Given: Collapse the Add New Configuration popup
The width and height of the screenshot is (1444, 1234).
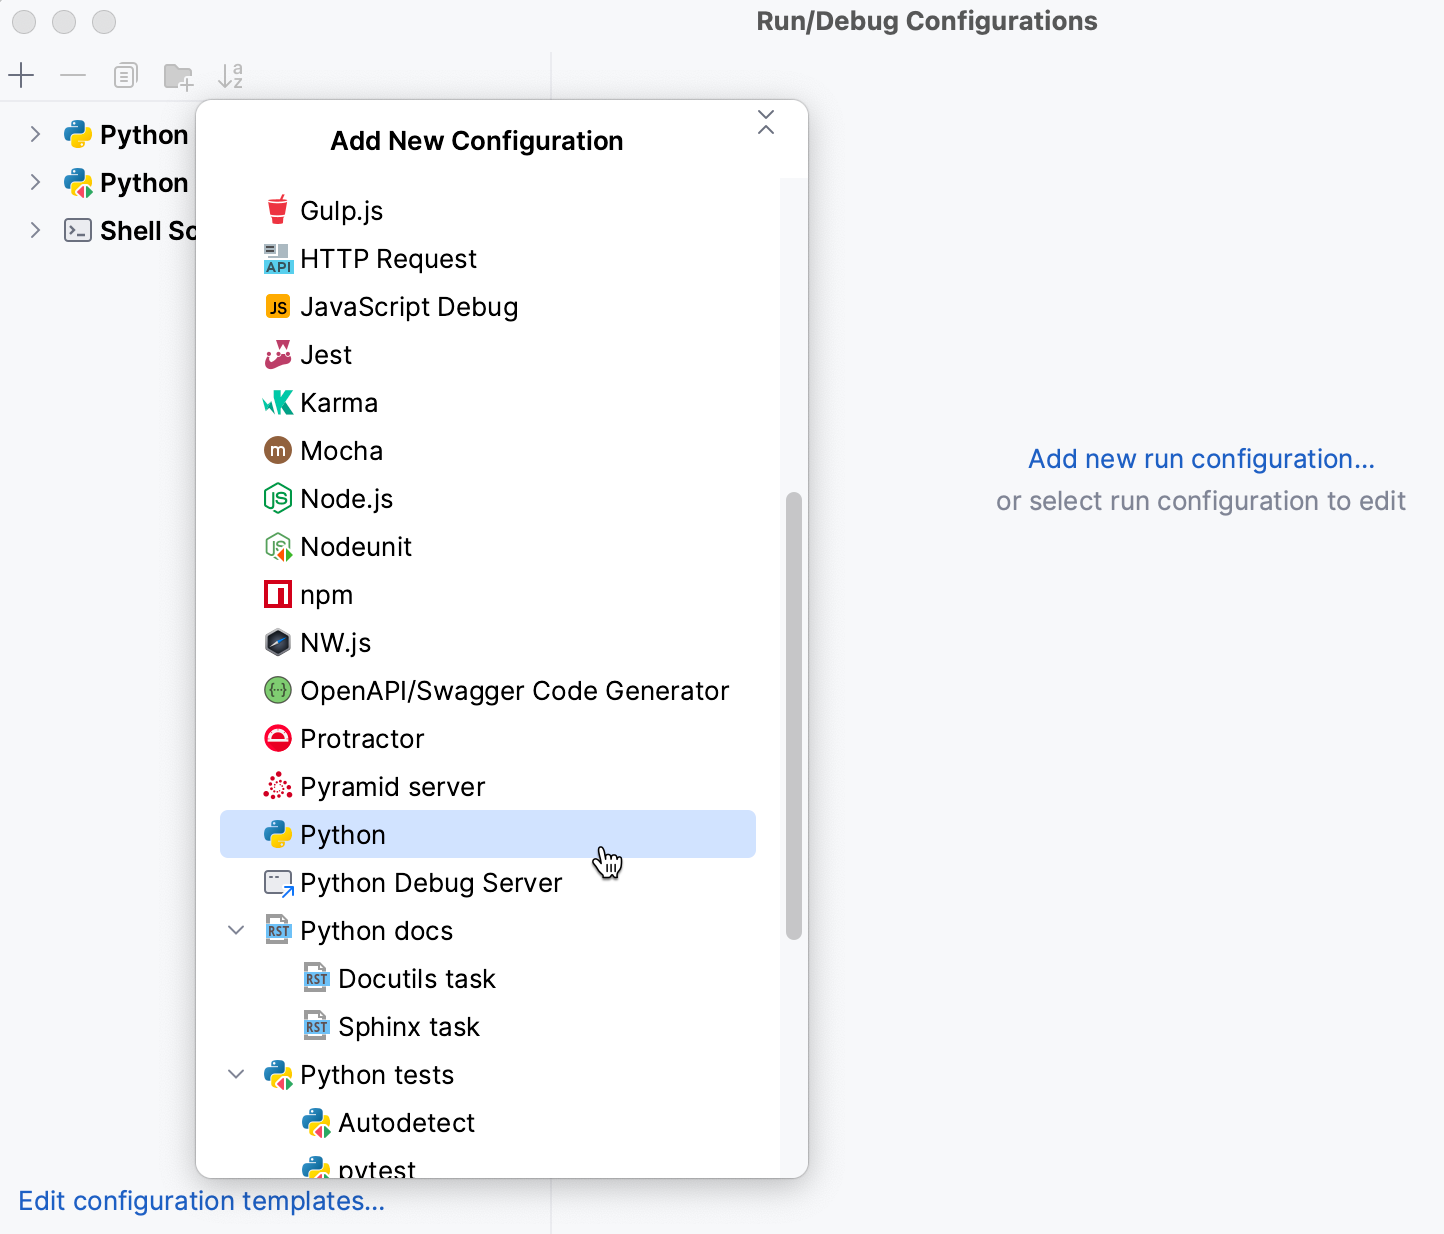Looking at the screenshot, I should (766, 120).
